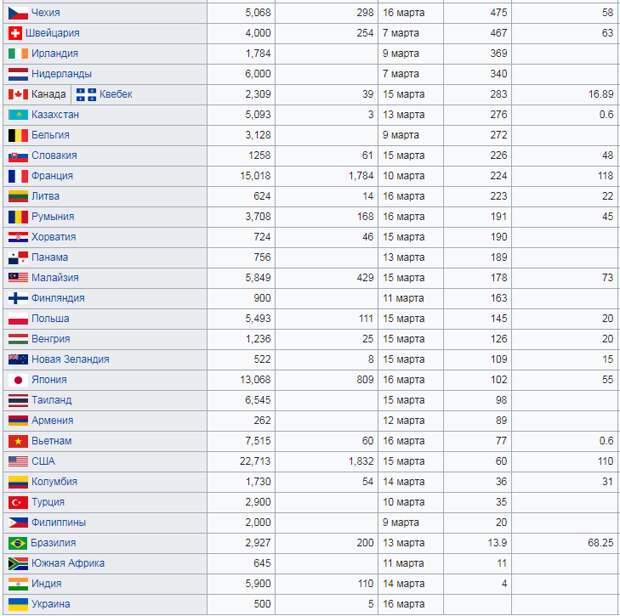The width and height of the screenshot is (620, 616).
Task: Open the Новая Зеландия link
Action: tap(70, 359)
